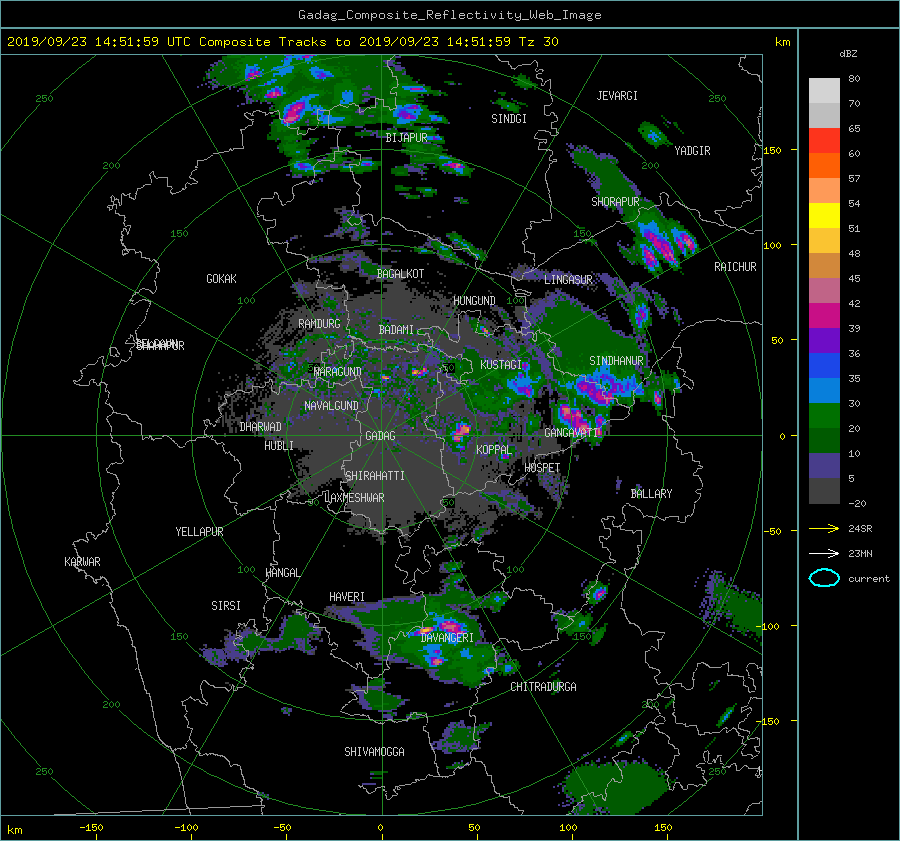Screen dimensions: 900x841
Task: Click the SHORAPUR city label
Action: pyautogui.click(x=615, y=202)
